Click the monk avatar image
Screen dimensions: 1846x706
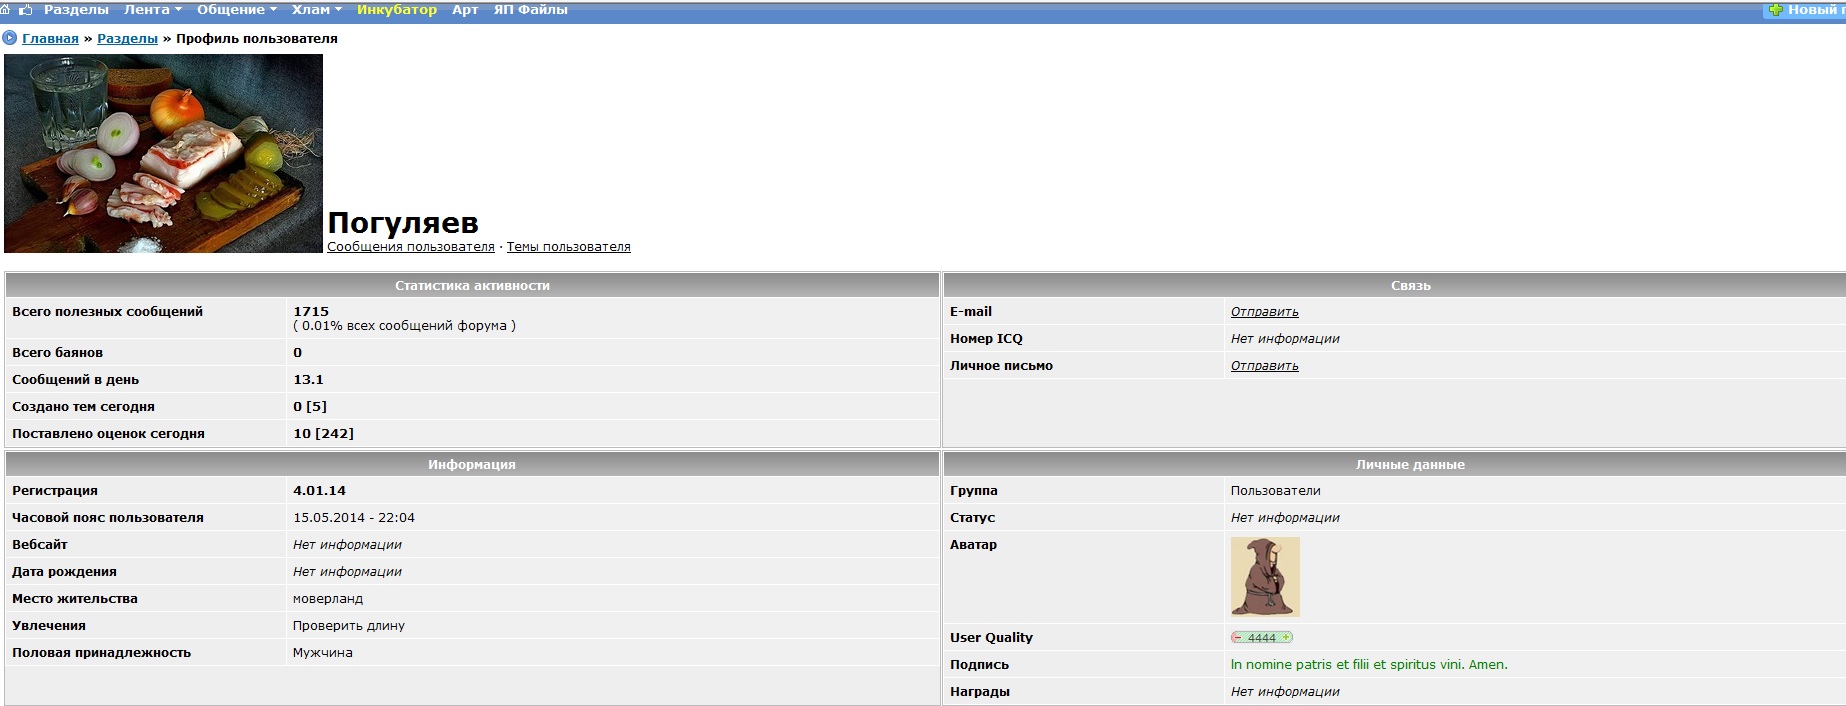pos(1265,577)
